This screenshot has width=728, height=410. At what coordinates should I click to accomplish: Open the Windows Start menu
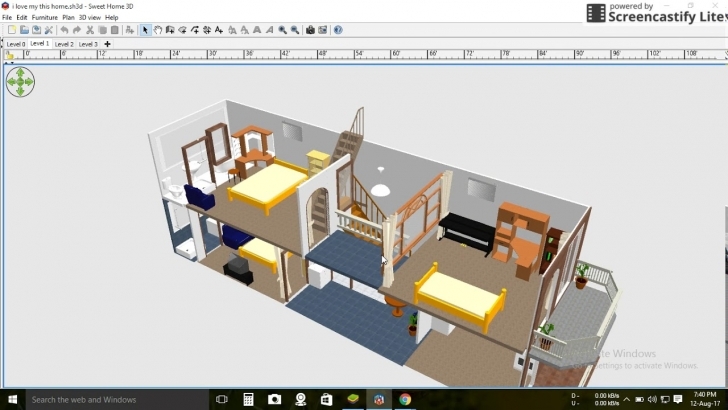click(x=13, y=399)
